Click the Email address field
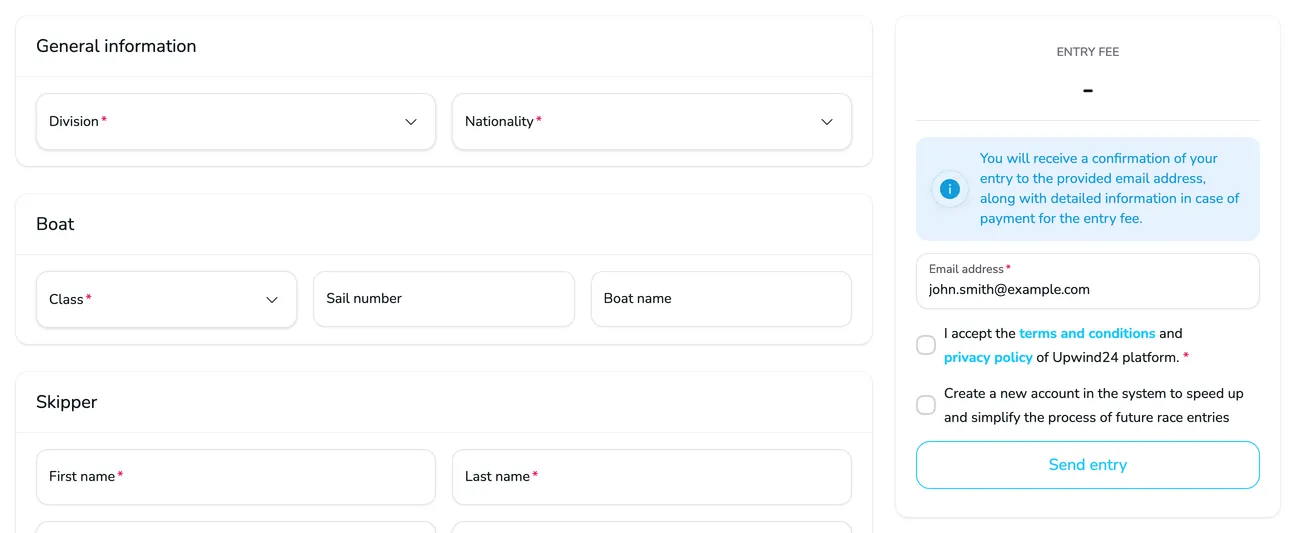Viewport: 1296px width, 533px height. coord(1088,281)
